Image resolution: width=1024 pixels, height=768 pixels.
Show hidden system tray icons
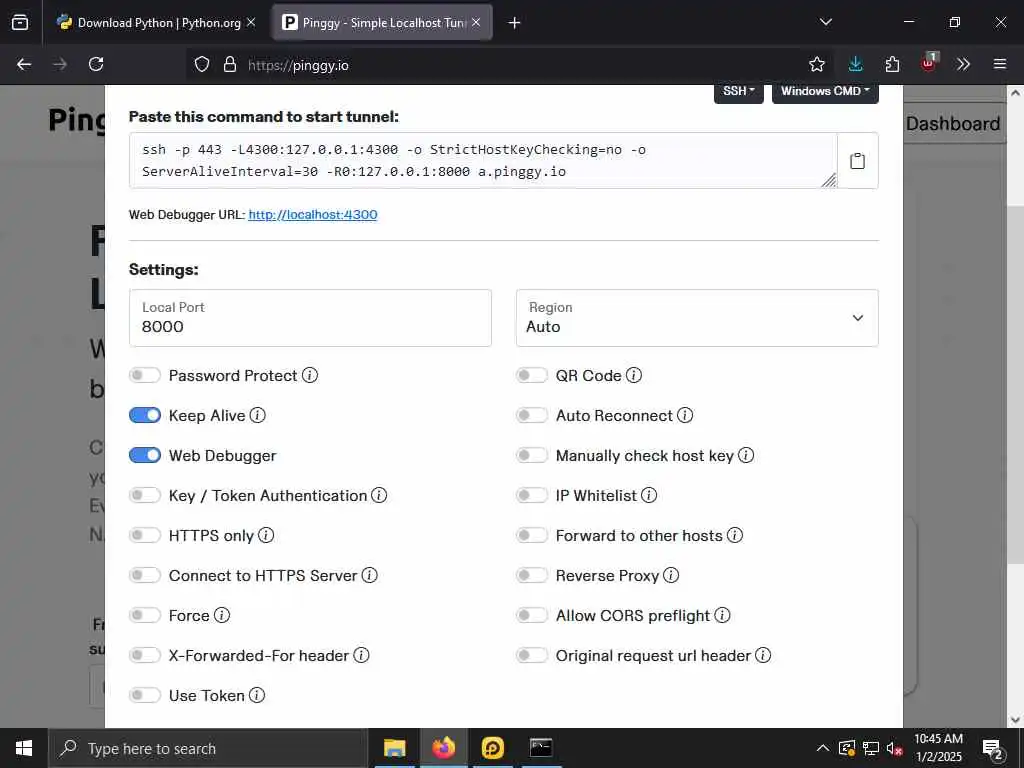click(x=823, y=748)
